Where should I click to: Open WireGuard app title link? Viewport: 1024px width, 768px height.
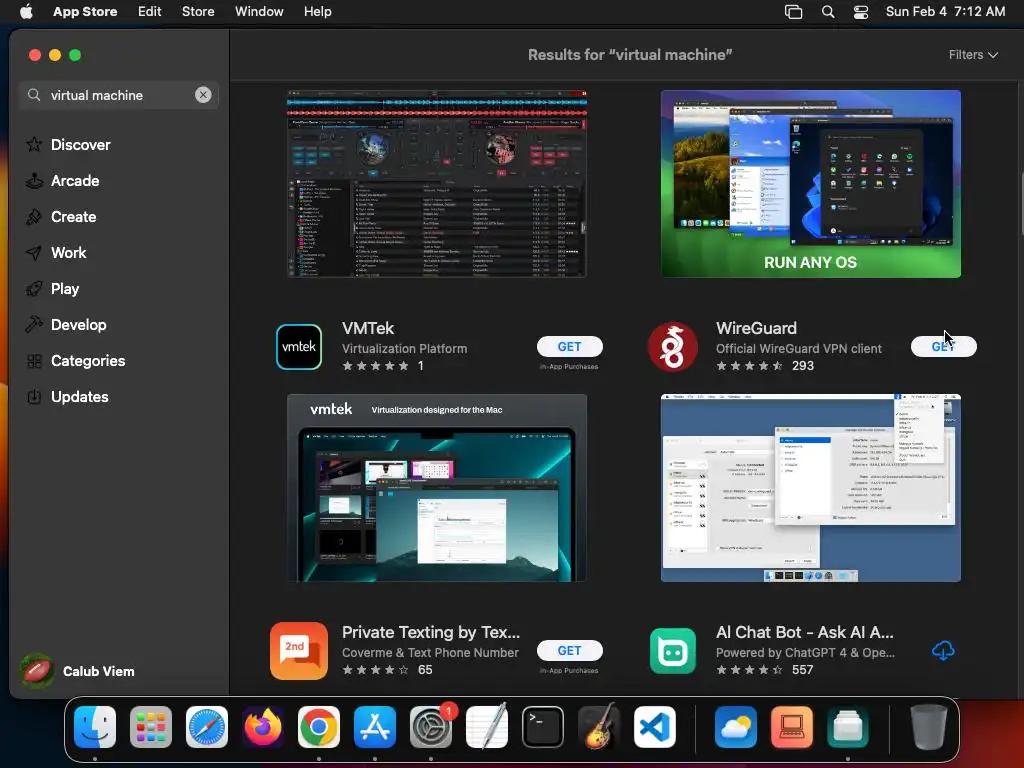pos(756,328)
